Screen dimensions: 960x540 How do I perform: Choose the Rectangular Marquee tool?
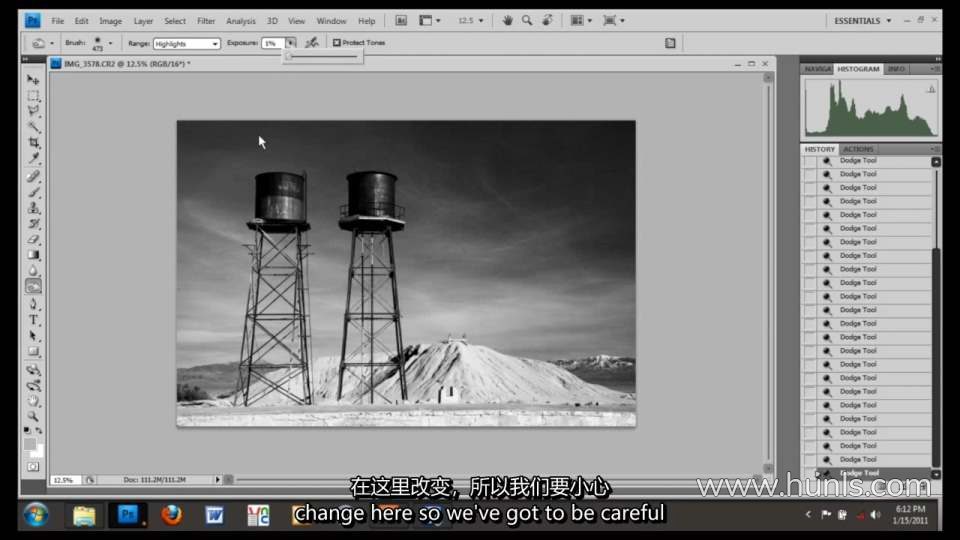[x=34, y=96]
